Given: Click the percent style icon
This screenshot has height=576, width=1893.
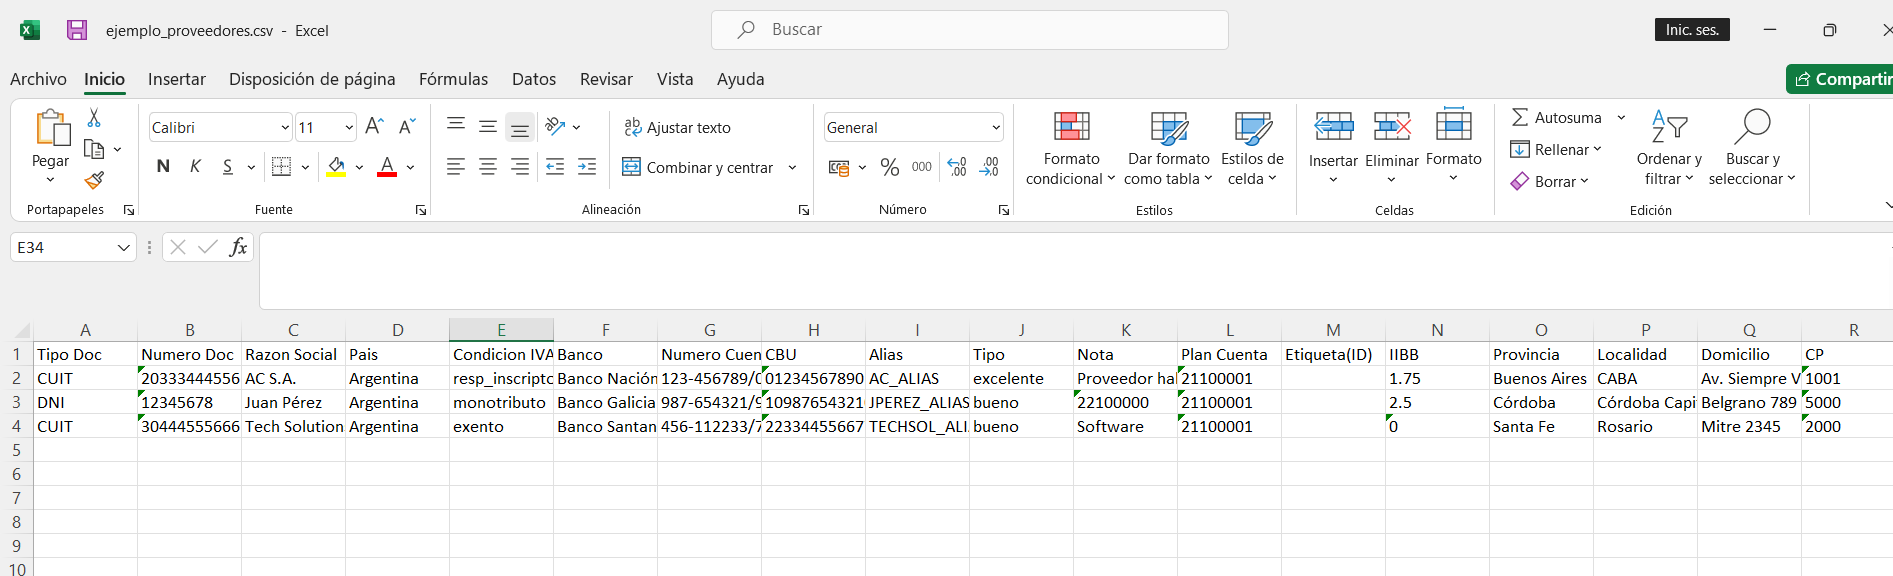Looking at the screenshot, I should pos(889,167).
